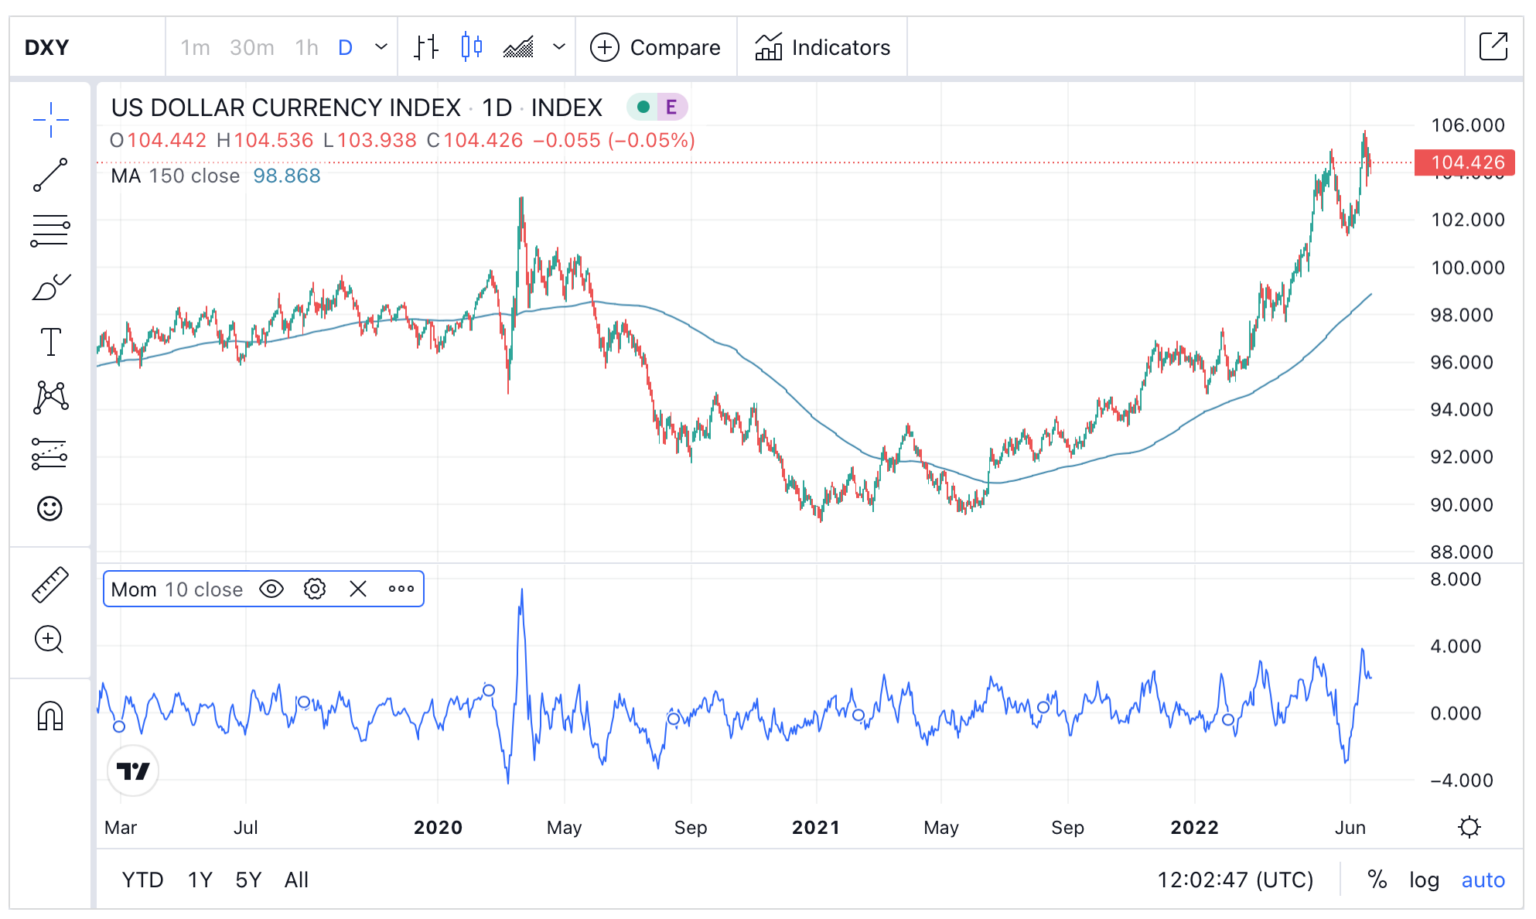
Task: Enable logarithmic price scale
Action: pyautogui.click(x=1423, y=880)
